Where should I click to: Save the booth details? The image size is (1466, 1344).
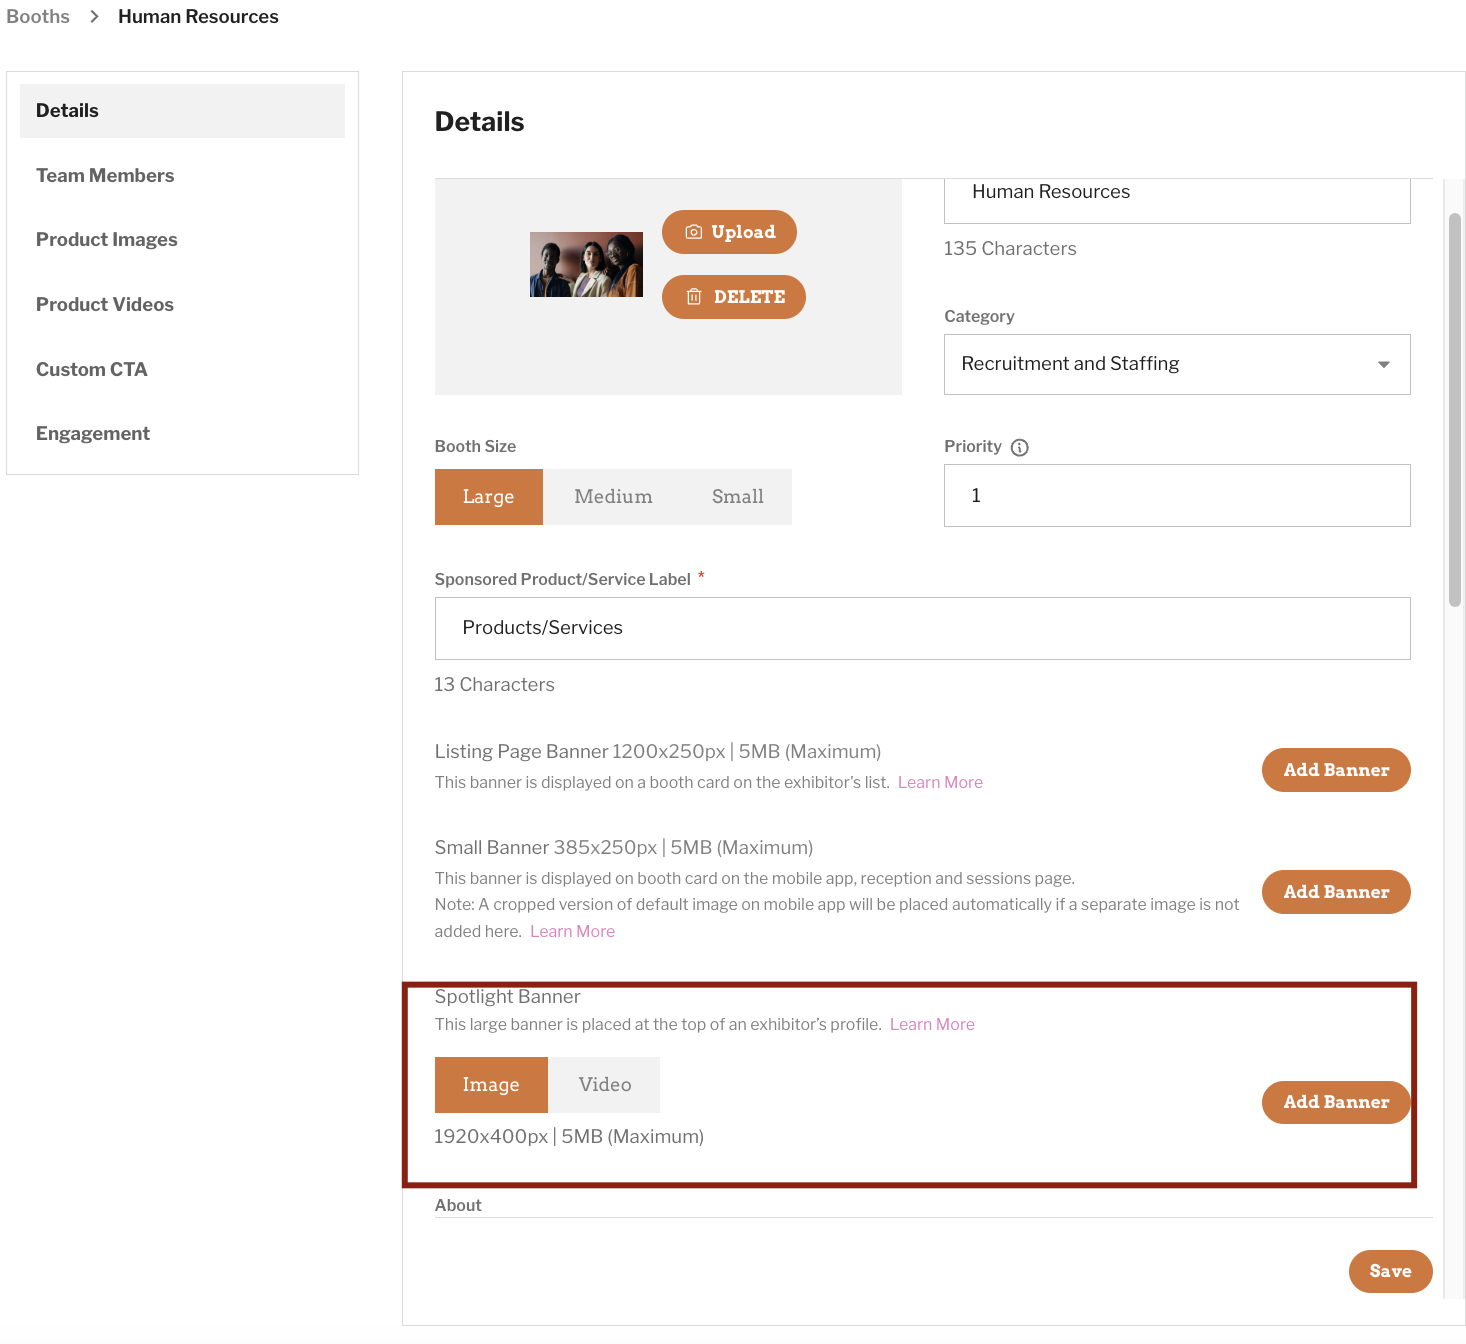tap(1390, 1271)
